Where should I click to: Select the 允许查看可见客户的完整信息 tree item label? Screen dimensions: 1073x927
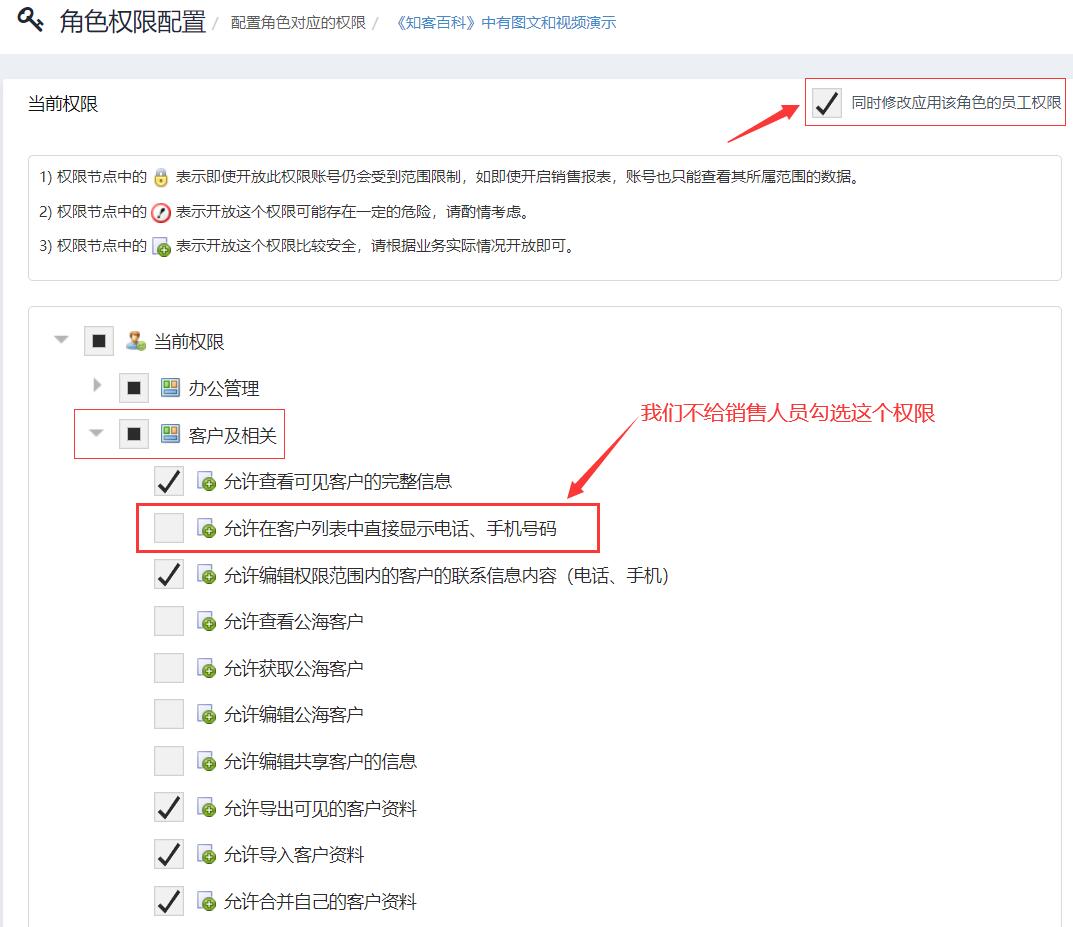point(337,482)
